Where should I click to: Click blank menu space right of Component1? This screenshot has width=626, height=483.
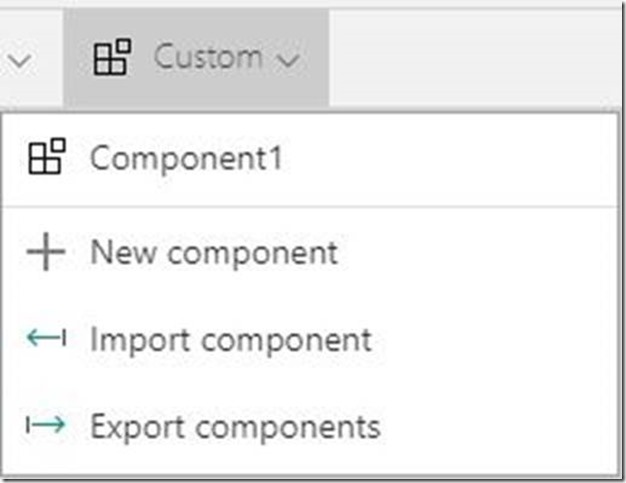click(x=450, y=158)
